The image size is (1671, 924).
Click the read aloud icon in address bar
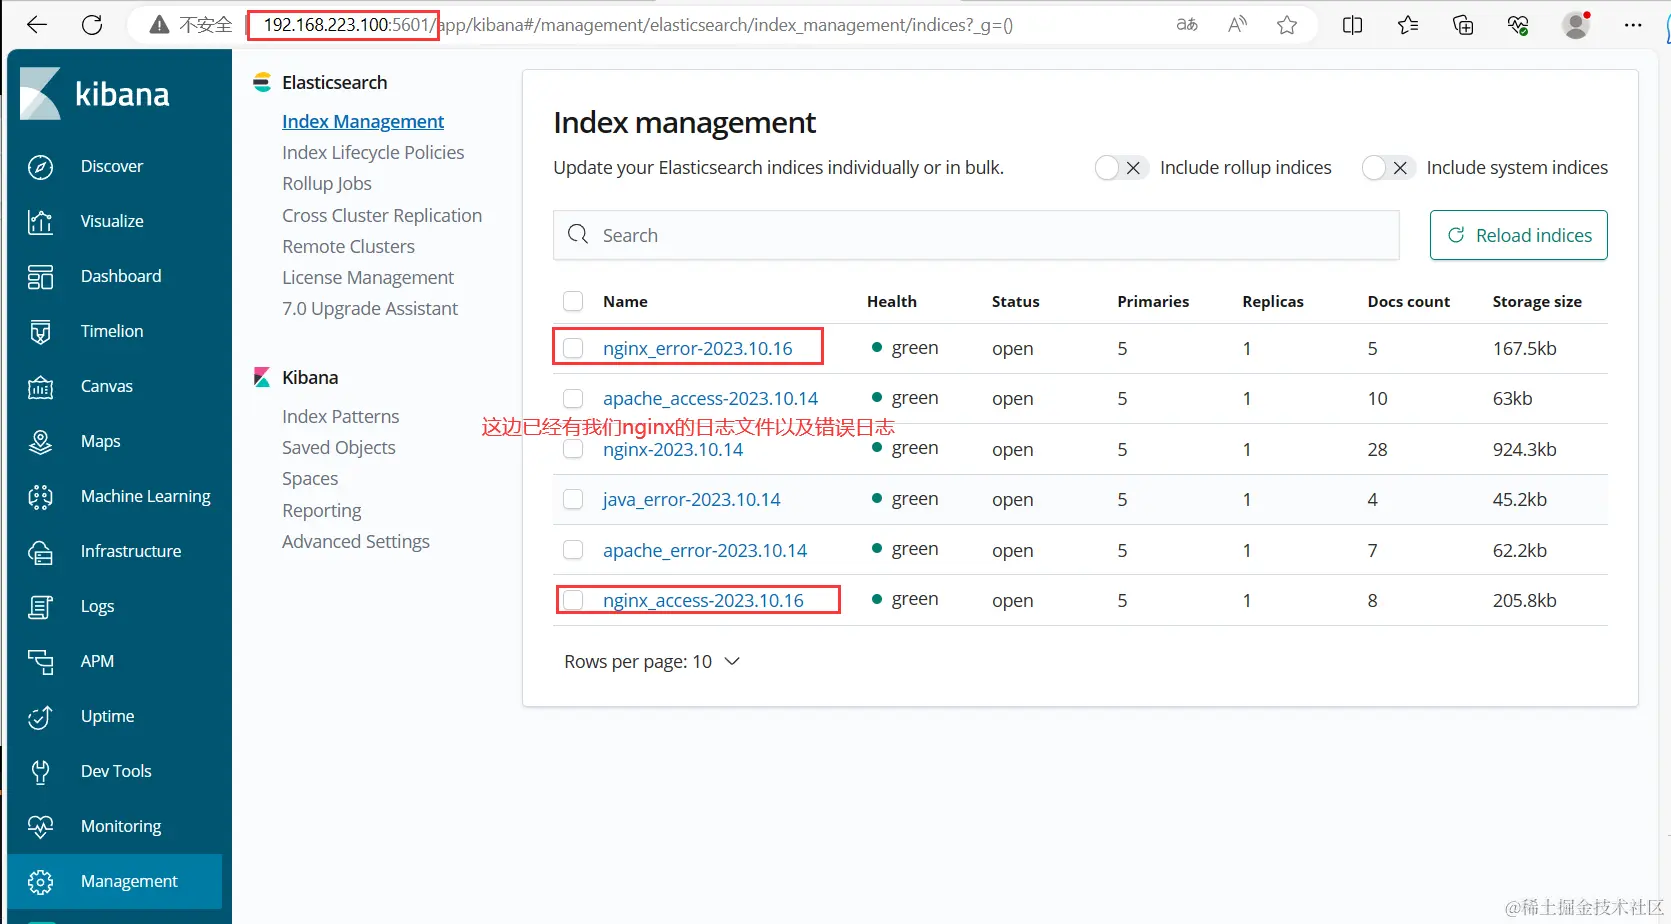(x=1237, y=25)
